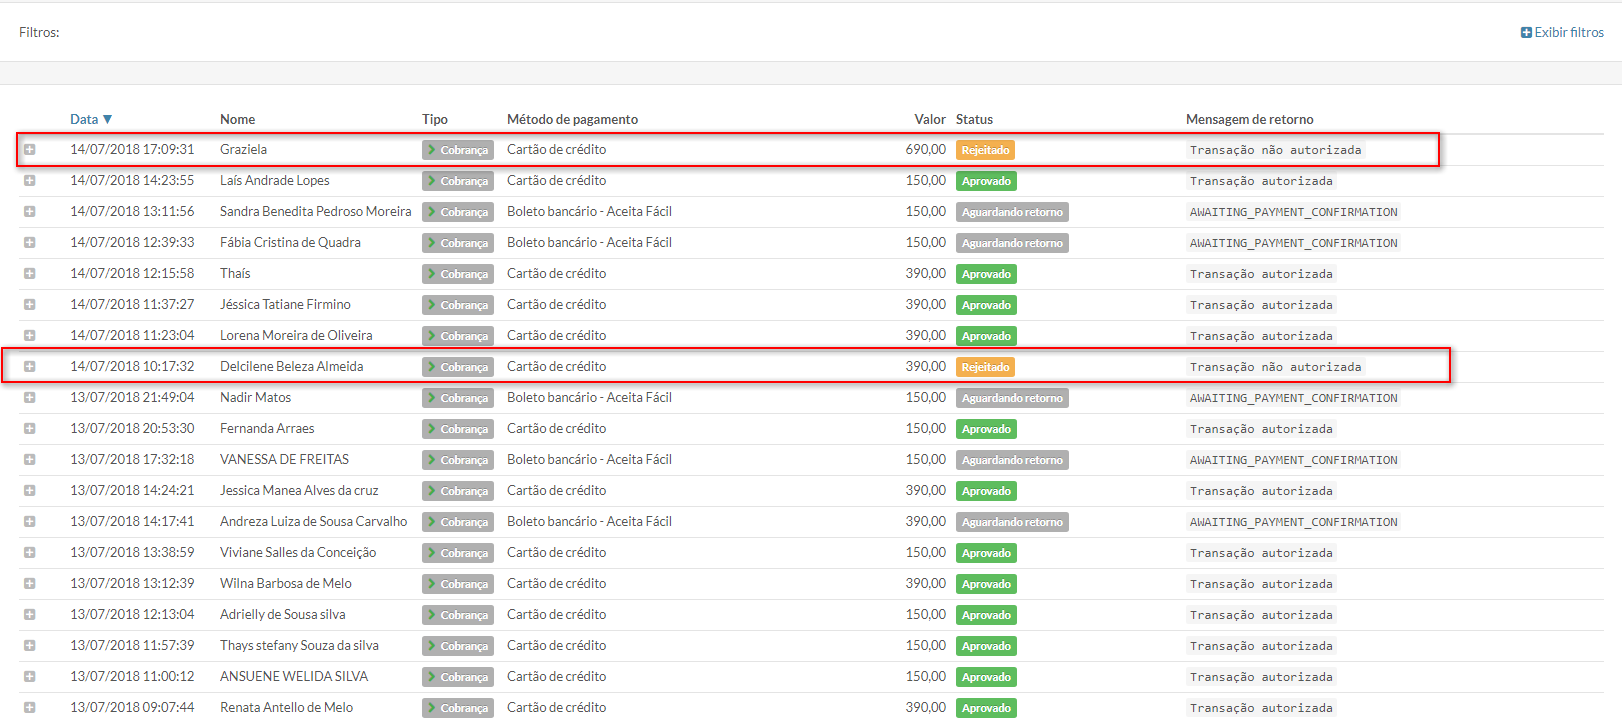Click the Aprovado badge for Laís Andrade Lopes

tap(986, 181)
